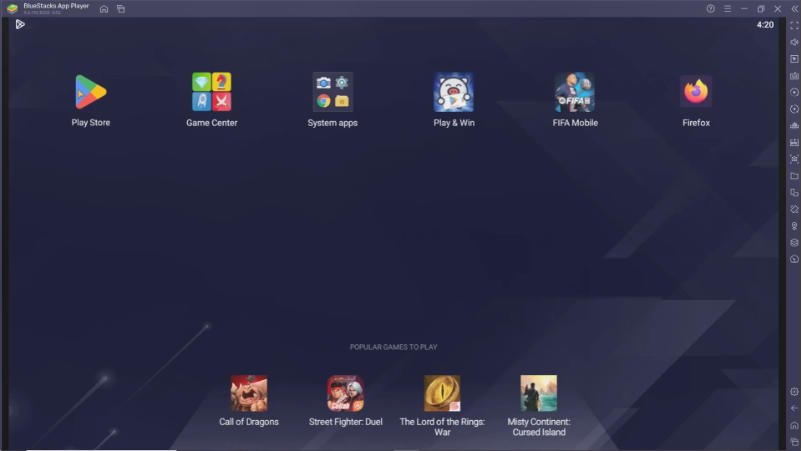Image resolution: width=802 pixels, height=451 pixels.
Task: Launch Street Fighter: Duel game
Action: (346, 393)
